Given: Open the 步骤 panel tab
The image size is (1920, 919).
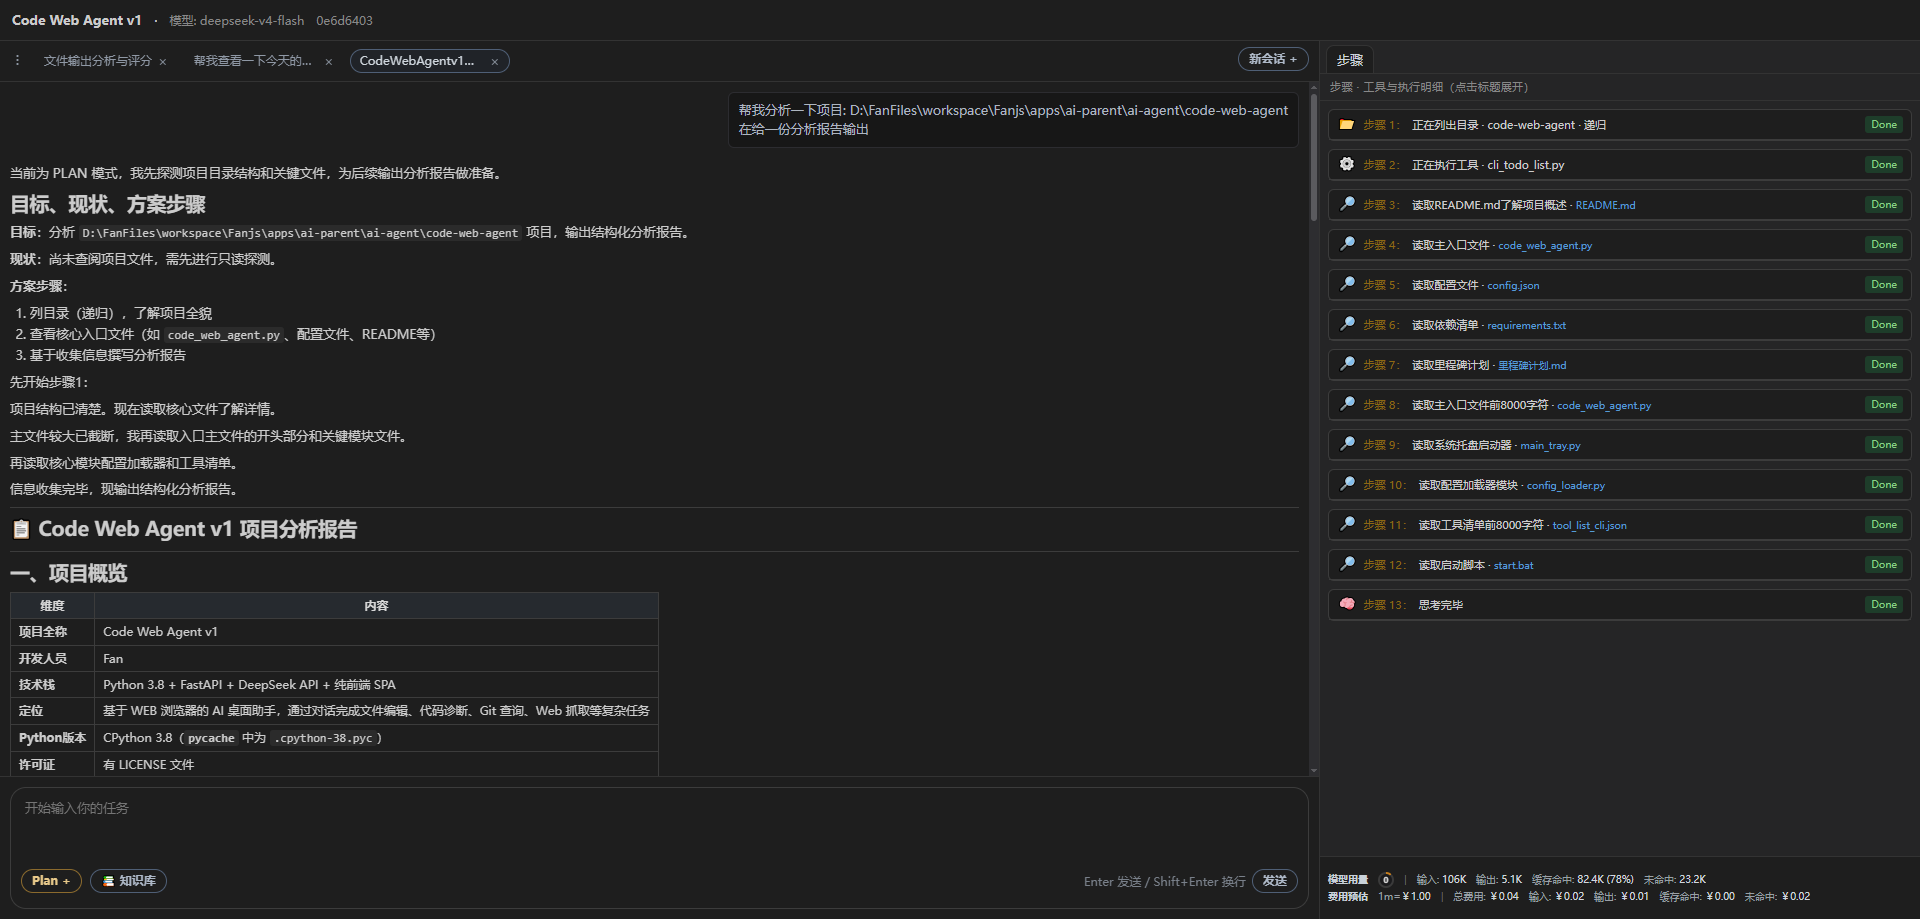Looking at the screenshot, I should click(1350, 60).
